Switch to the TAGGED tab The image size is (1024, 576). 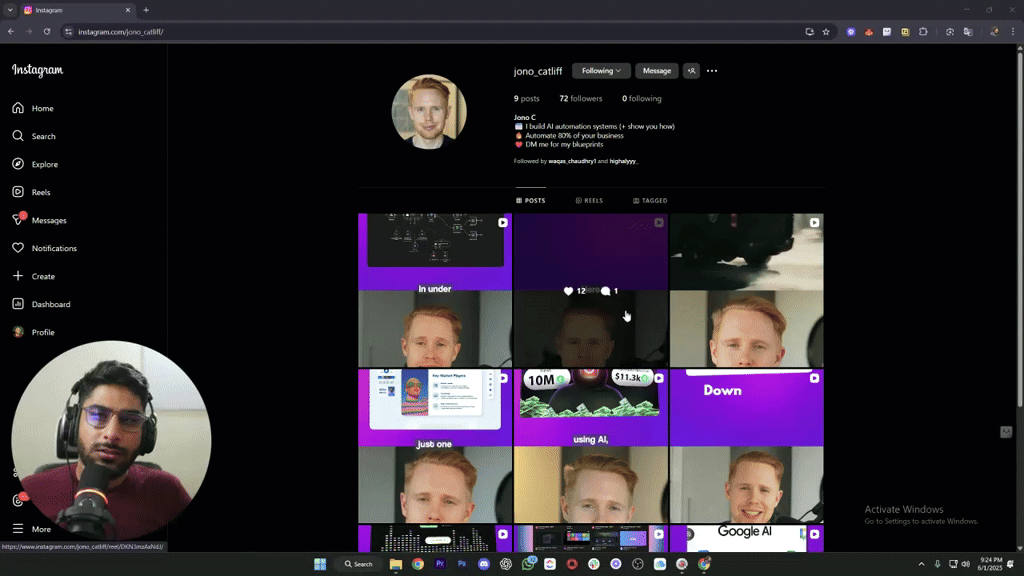tap(650, 200)
